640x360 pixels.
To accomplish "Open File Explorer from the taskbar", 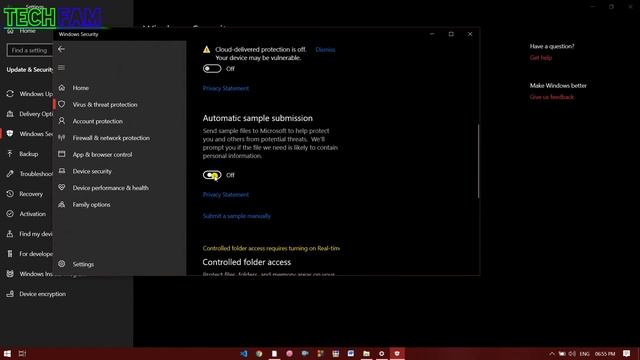I will click(x=366, y=353).
